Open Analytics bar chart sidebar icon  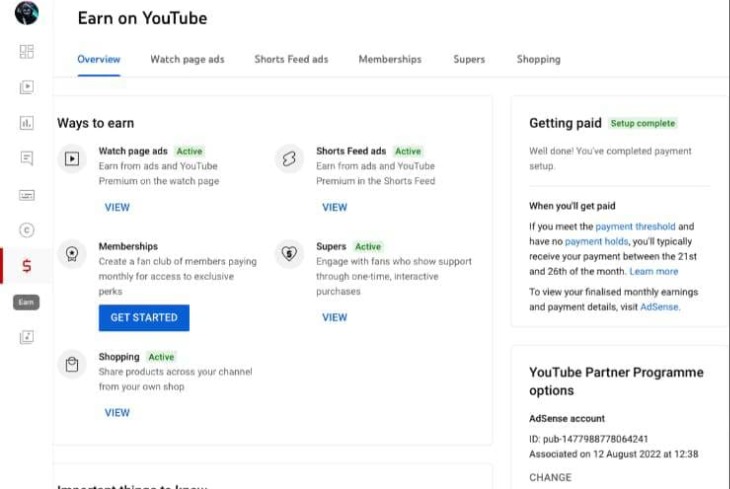coord(27,123)
